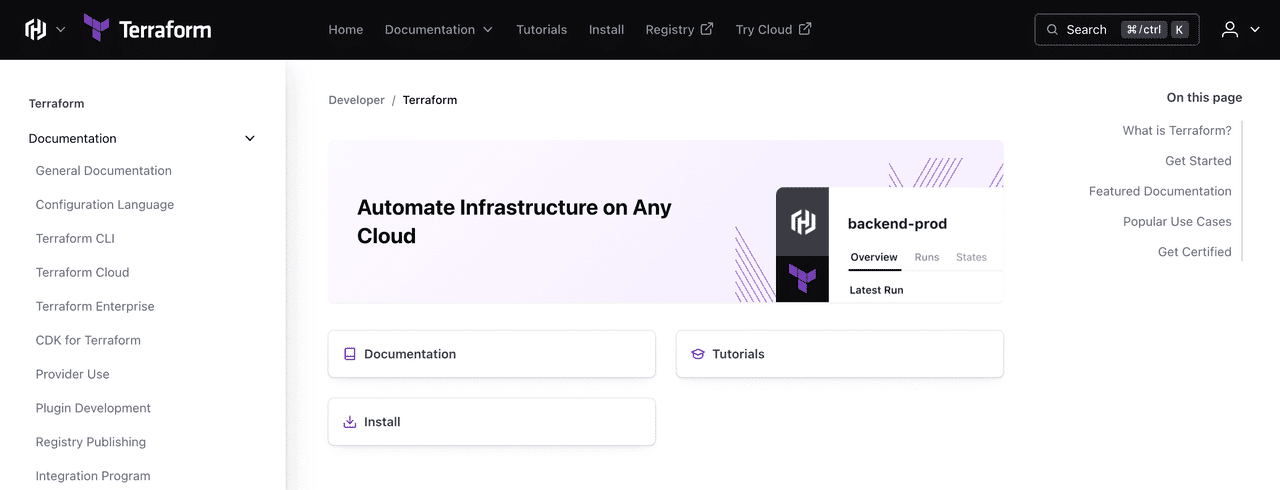1280x490 pixels.
Task: Click purple Terraform logo tile in hero
Action: 802,279
